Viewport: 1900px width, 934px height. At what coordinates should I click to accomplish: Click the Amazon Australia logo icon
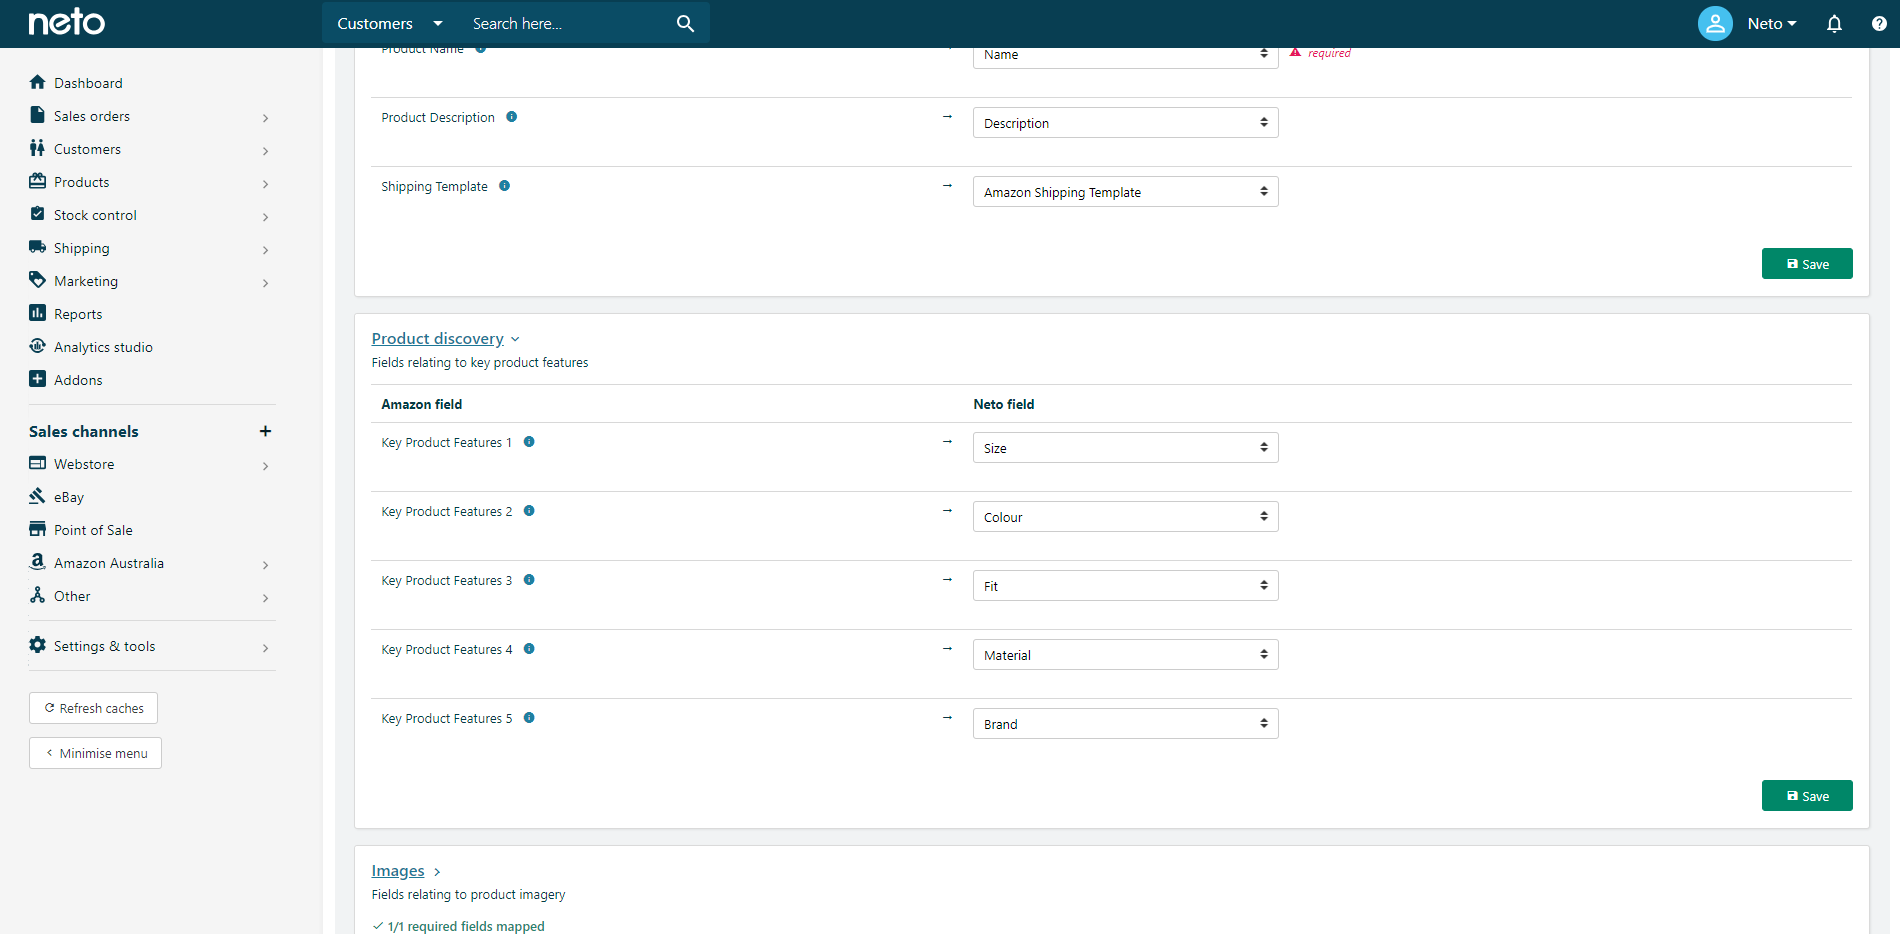(38, 562)
